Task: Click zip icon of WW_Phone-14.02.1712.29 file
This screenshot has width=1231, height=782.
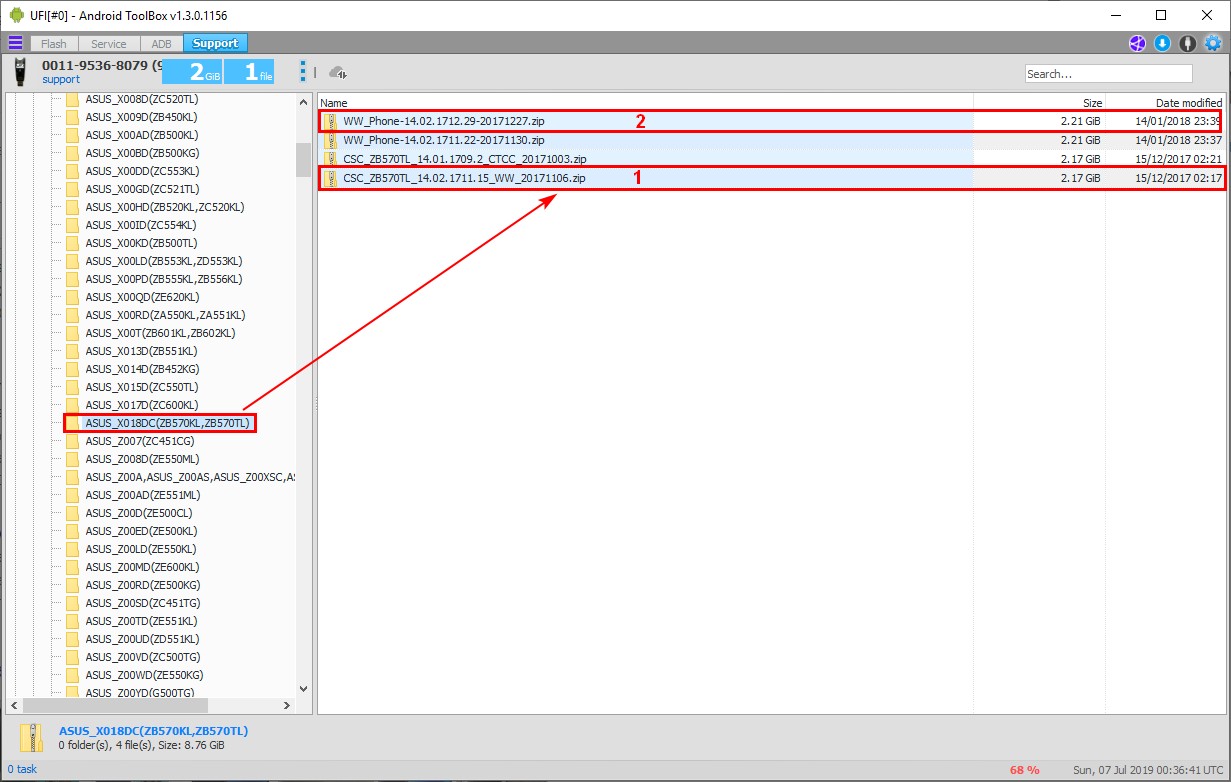Action: pos(331,121)
